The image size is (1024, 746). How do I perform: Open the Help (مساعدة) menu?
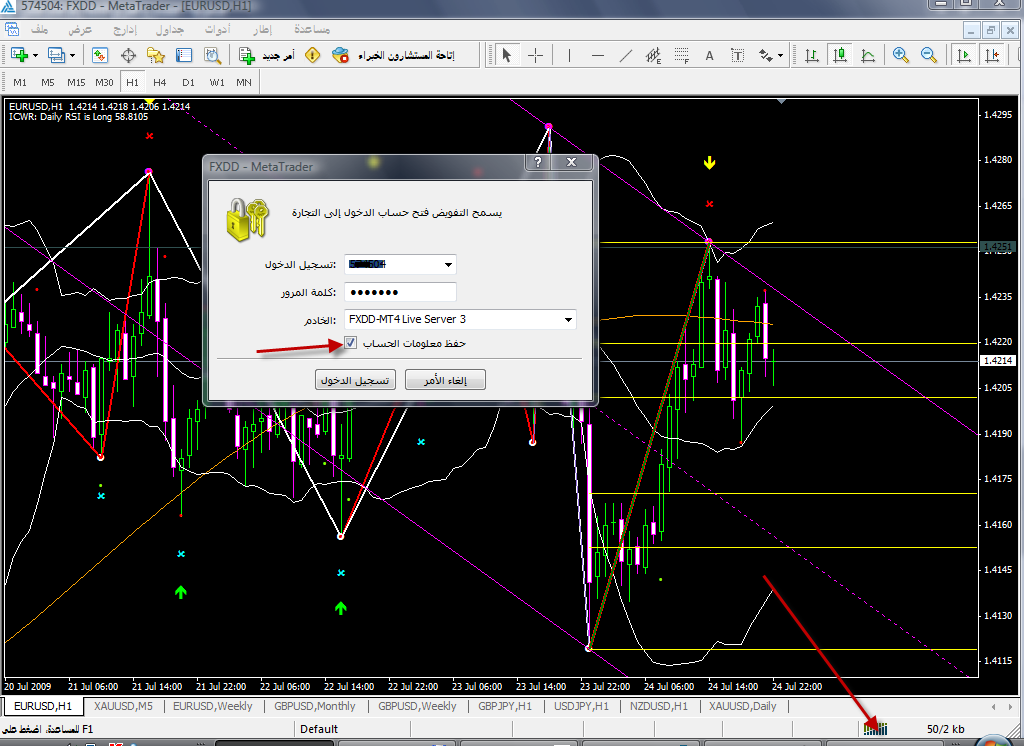[x=312, y=29]
